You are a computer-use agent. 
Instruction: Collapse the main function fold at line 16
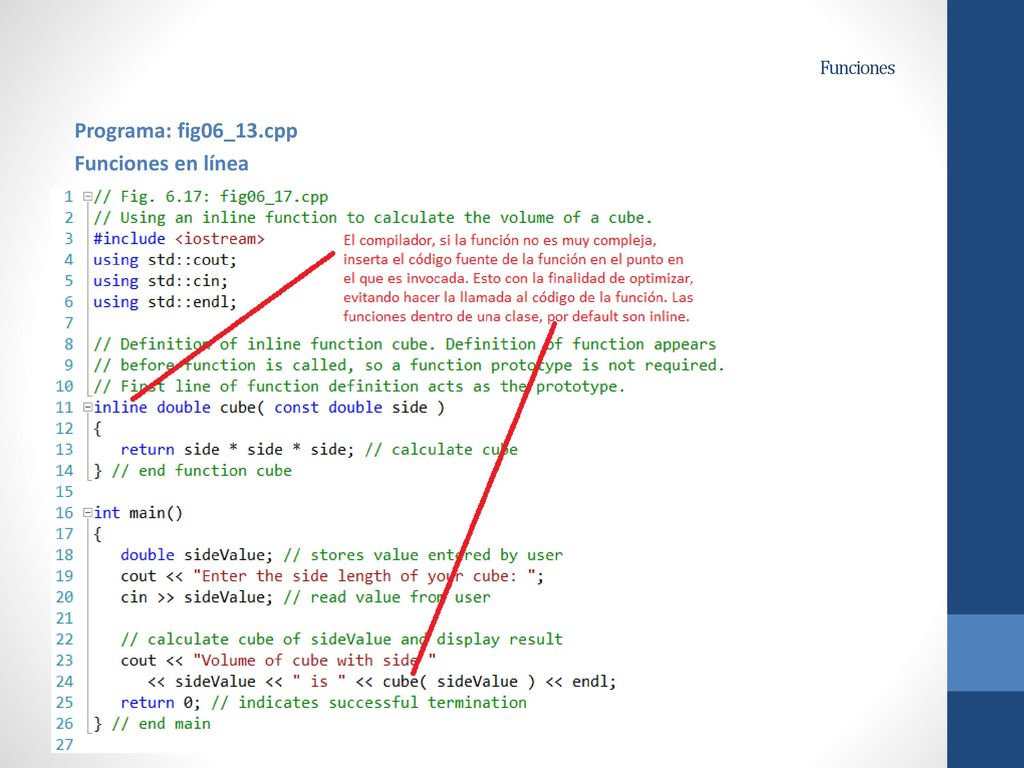coord(87,513)
